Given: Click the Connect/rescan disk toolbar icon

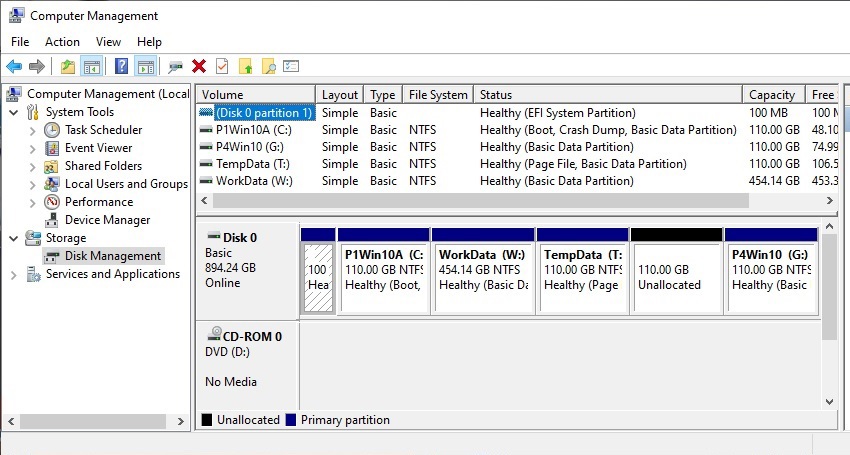Looking at the screenshot, I should 175,67.
